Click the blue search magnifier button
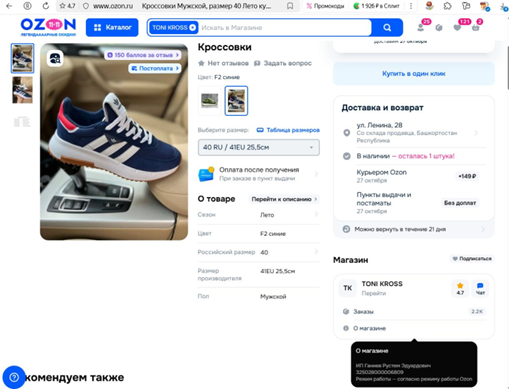Screen dimensions: 509x389 (387, 27)
